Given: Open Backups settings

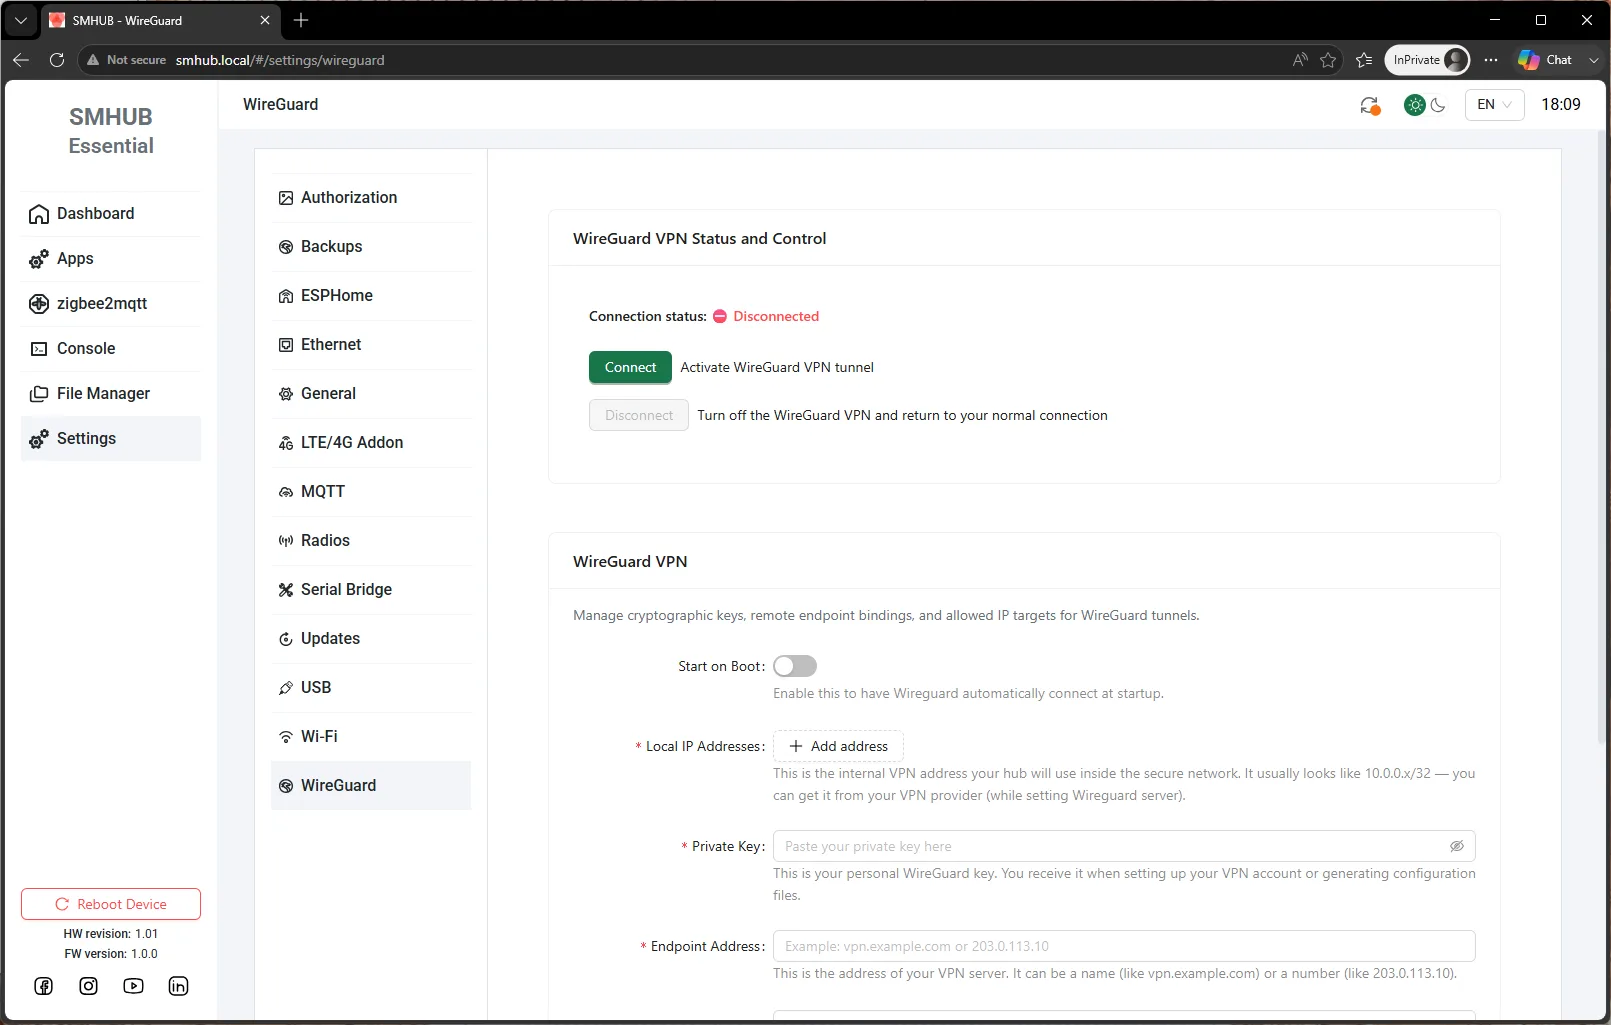Looking at the screenshot, I should click(x=371, y=247).
